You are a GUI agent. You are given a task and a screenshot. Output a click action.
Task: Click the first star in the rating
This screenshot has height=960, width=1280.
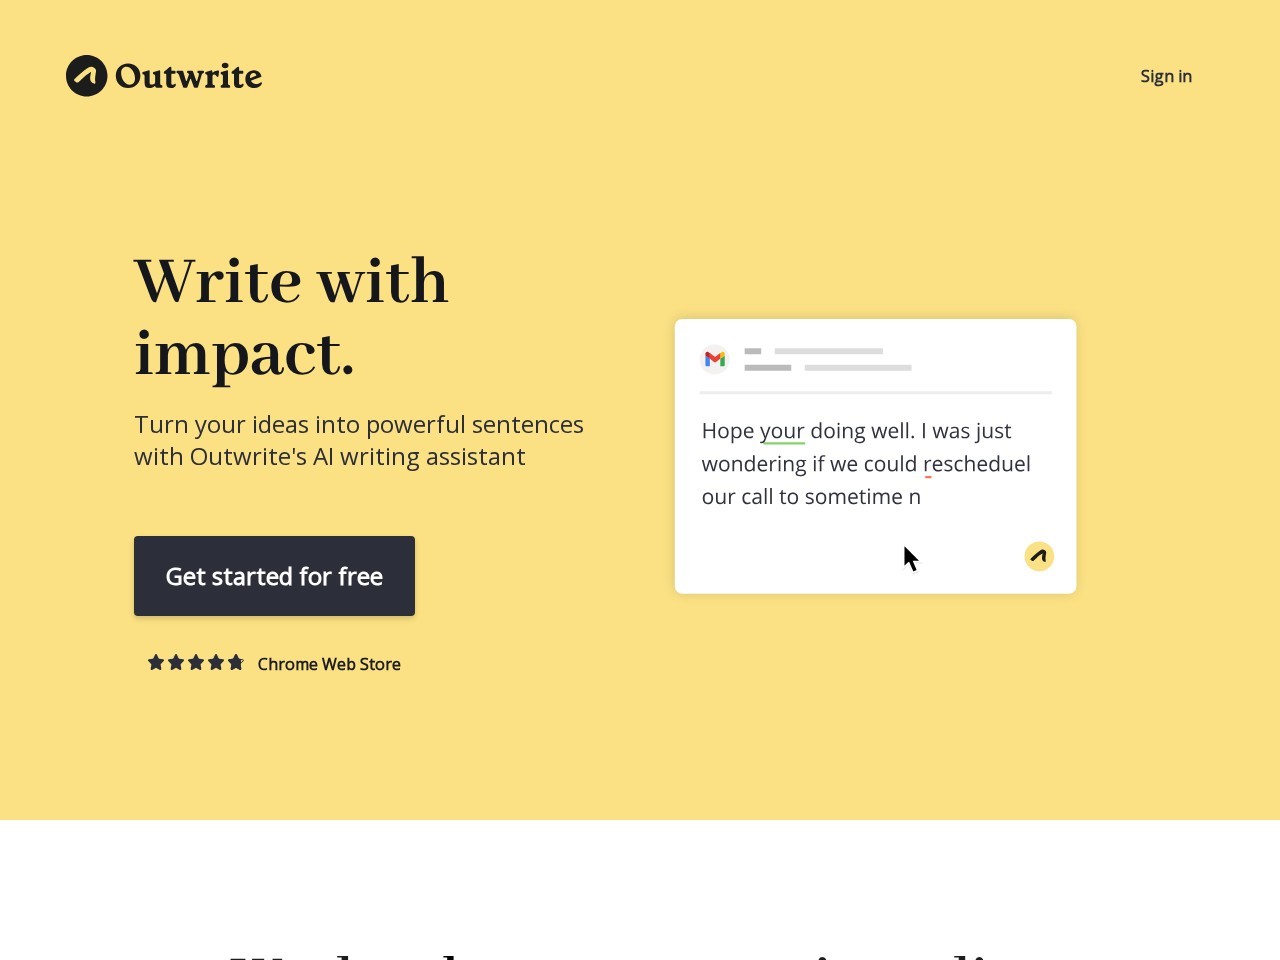pos(156,662)
